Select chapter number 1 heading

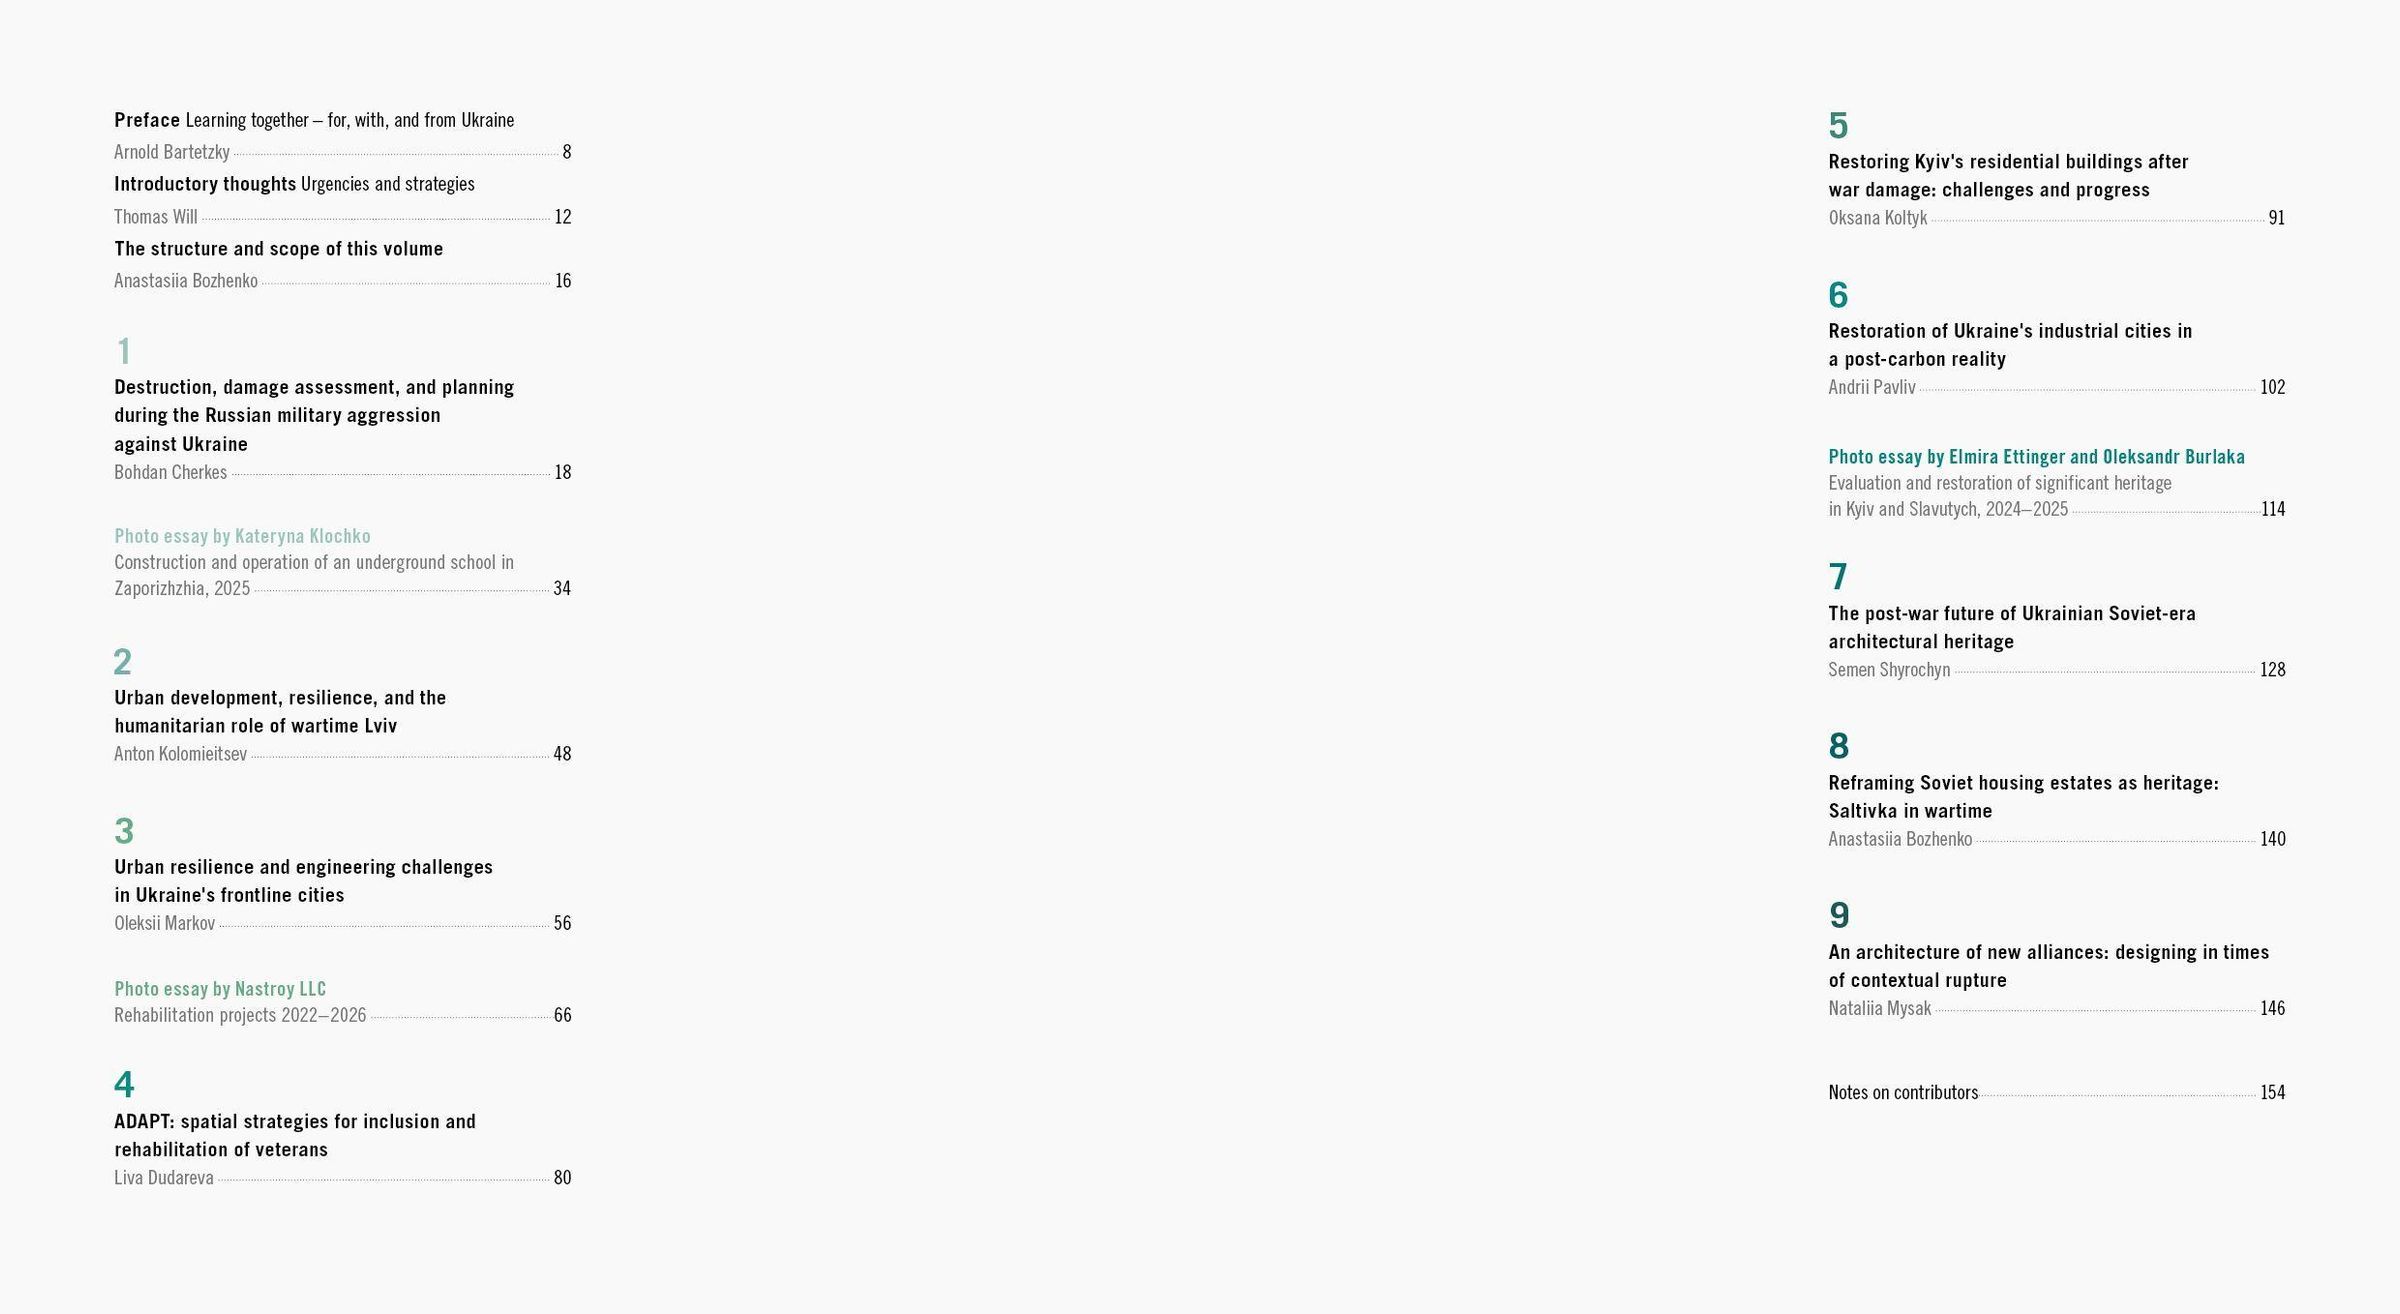(123, 351)
